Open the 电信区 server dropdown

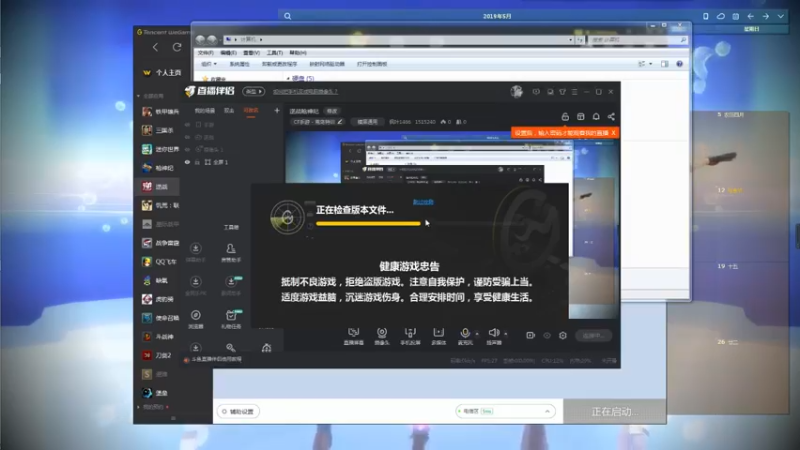504,411
